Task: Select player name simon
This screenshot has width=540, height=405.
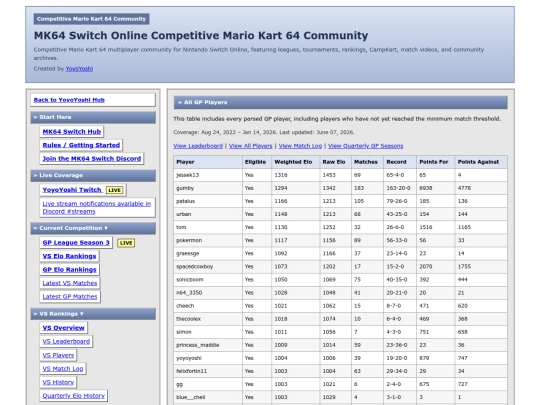Action: (184, 332)
